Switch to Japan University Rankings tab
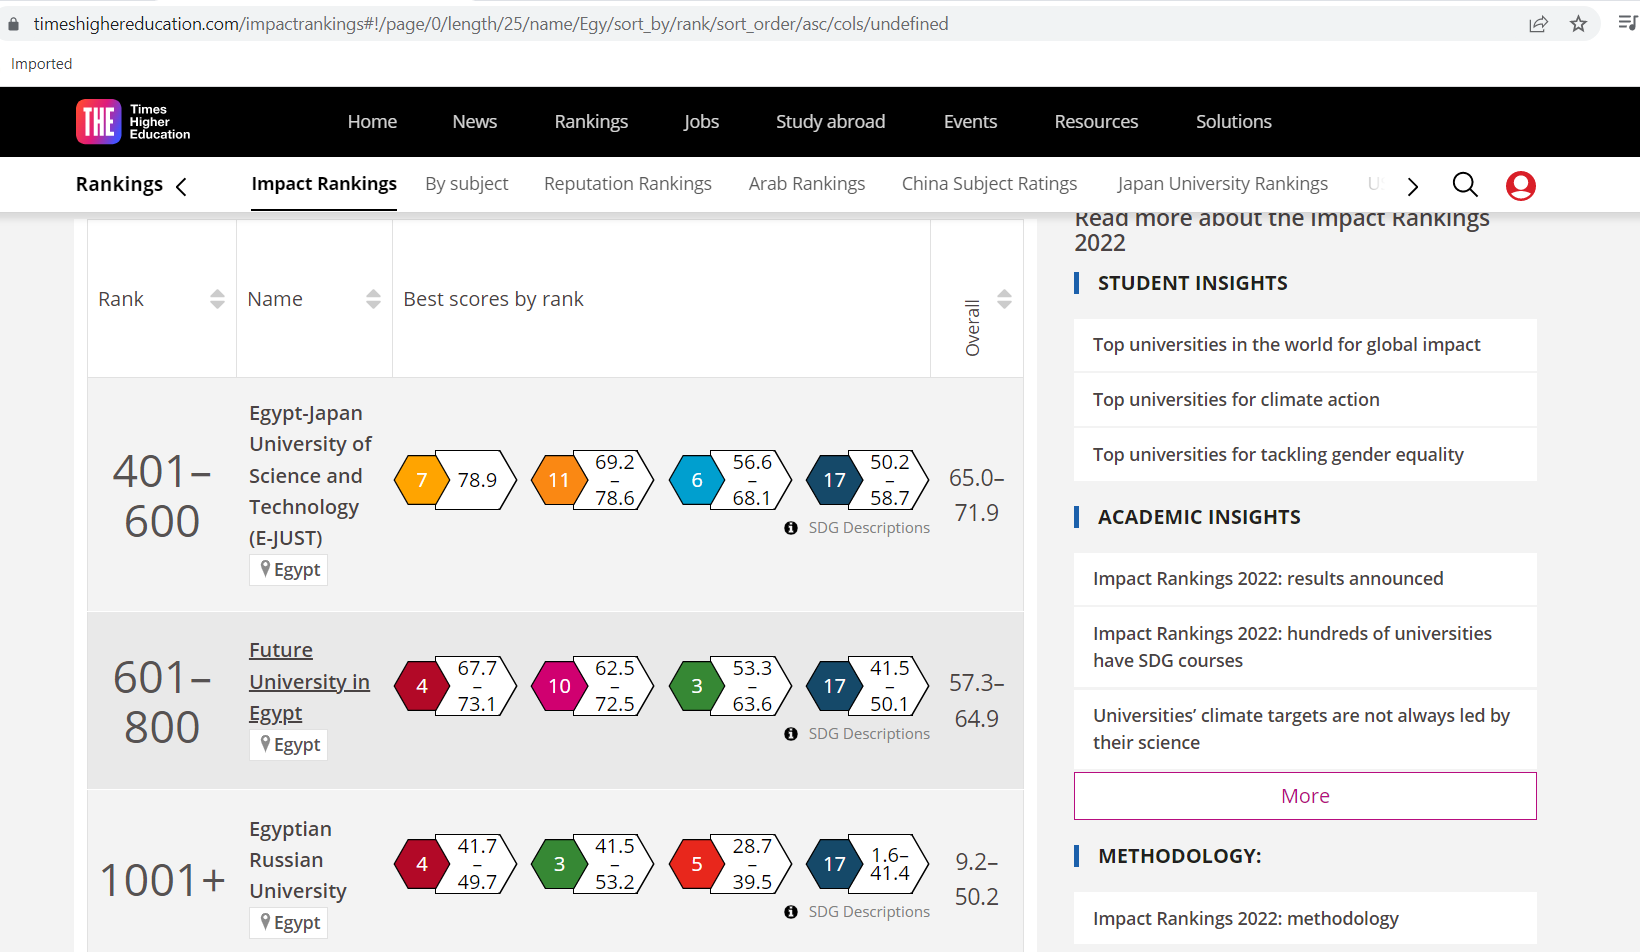This screenshot has height=952, width=1640. click(1222, 184)
